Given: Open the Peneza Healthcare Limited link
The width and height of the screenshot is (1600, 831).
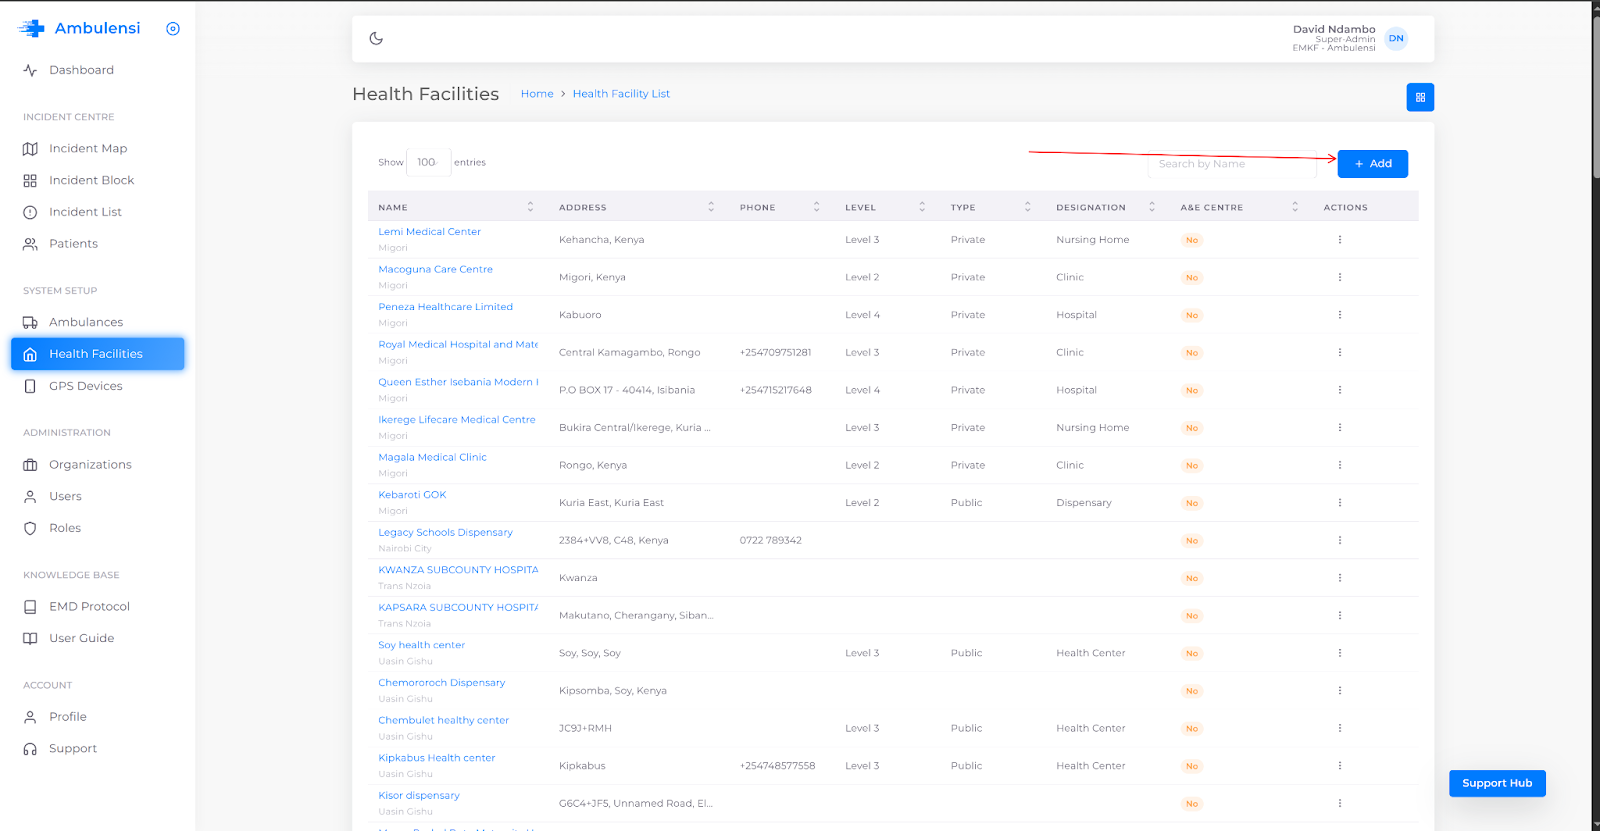Looking at the screenshot, I should [x=445, y=307].
